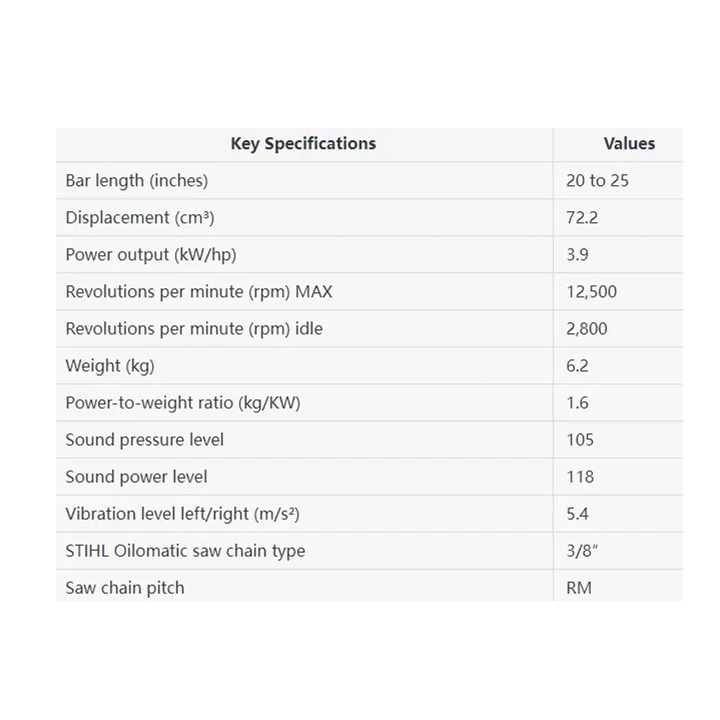
Task: Click the 72.2 displacement value
Action: (582, 218)
